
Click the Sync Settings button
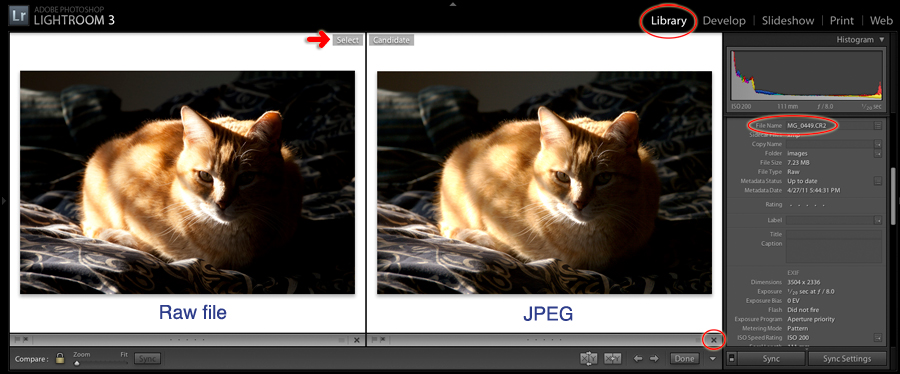847,359
